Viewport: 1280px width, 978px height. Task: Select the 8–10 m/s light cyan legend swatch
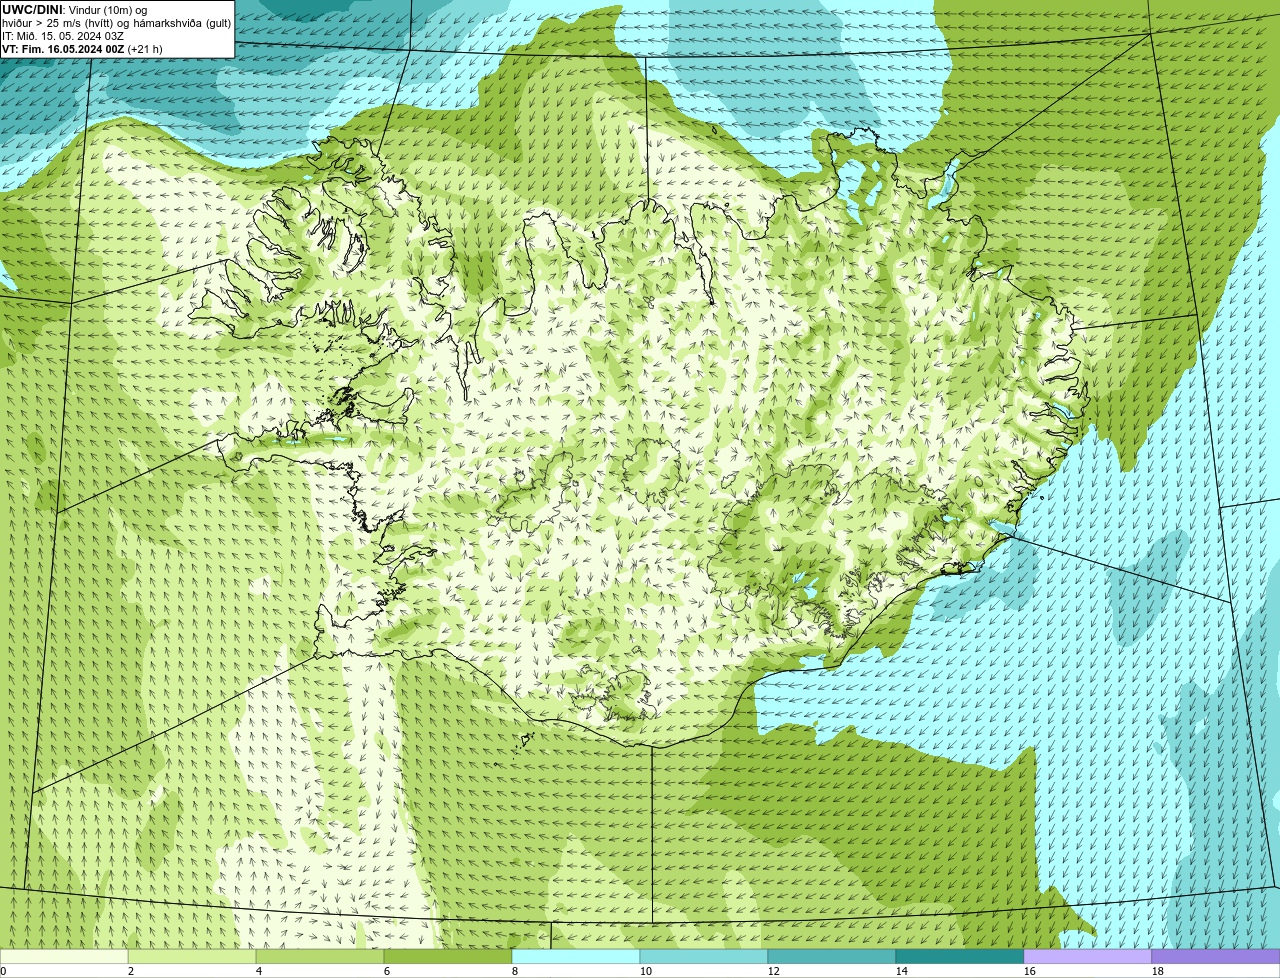pos(576,956)
